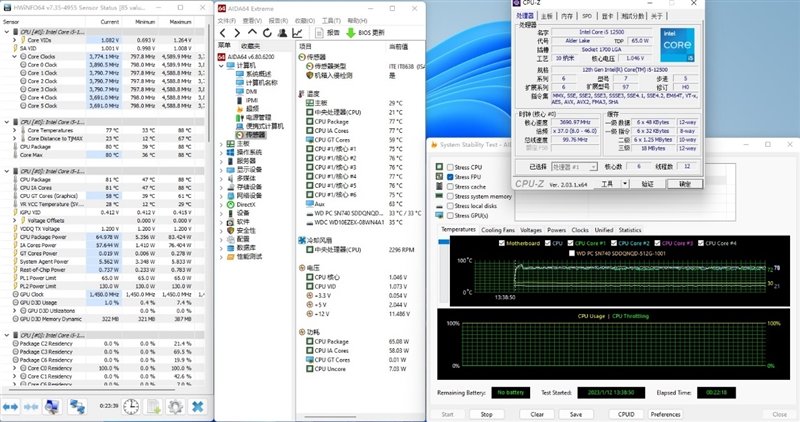The image size is (800, 422).
Task: Toggle CPU Core #1 graph checkbox
Action: [x=570, y=243]
